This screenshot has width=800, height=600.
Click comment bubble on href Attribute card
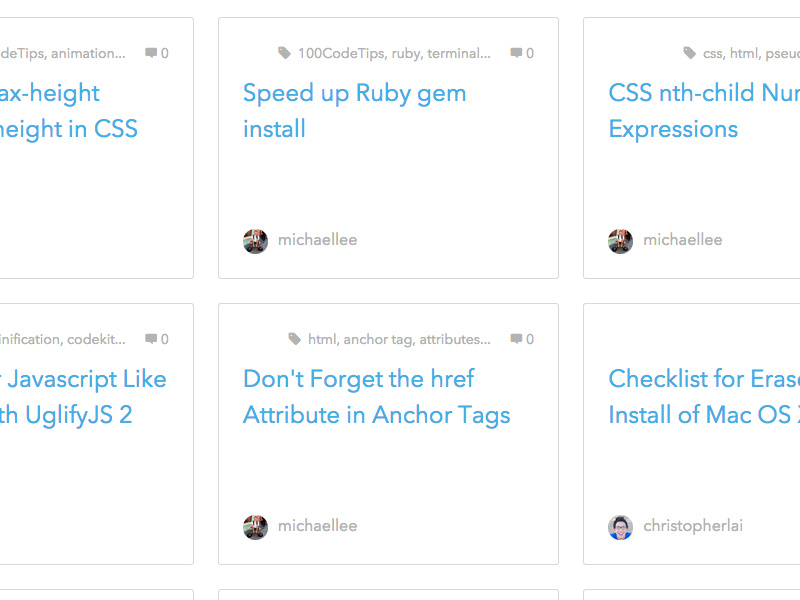point(516,339)
